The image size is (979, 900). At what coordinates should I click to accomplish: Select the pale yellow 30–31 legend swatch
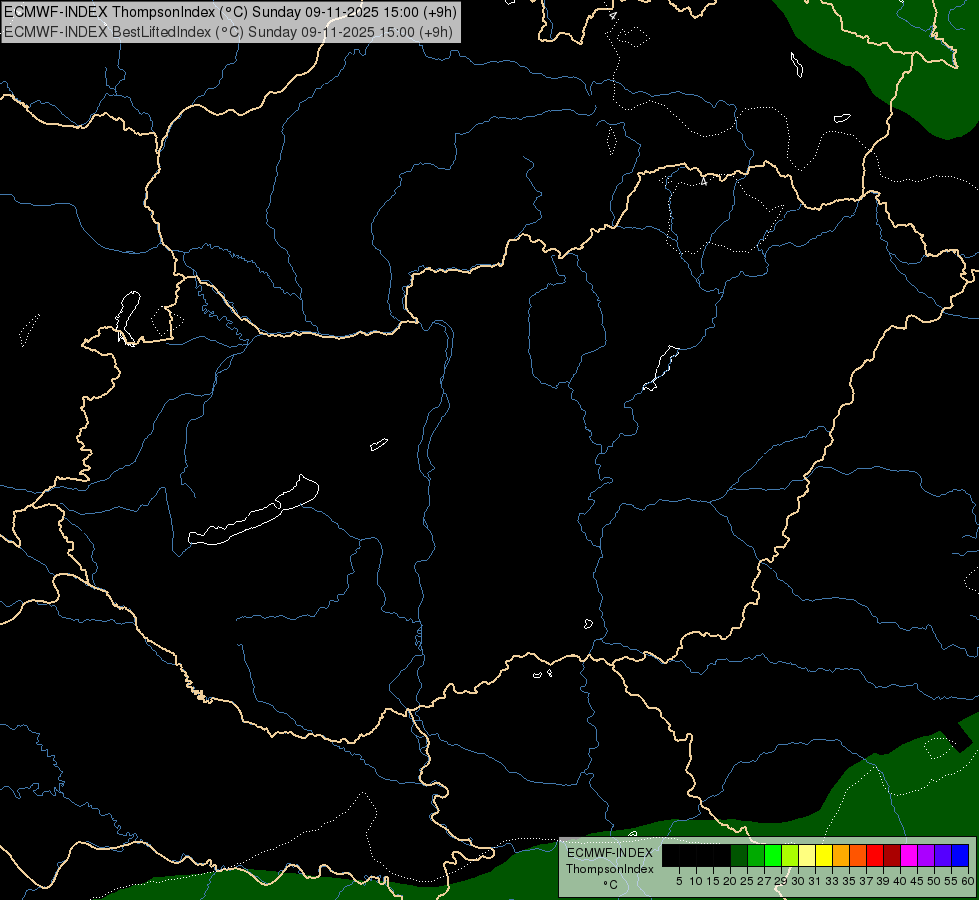point(807,855)
